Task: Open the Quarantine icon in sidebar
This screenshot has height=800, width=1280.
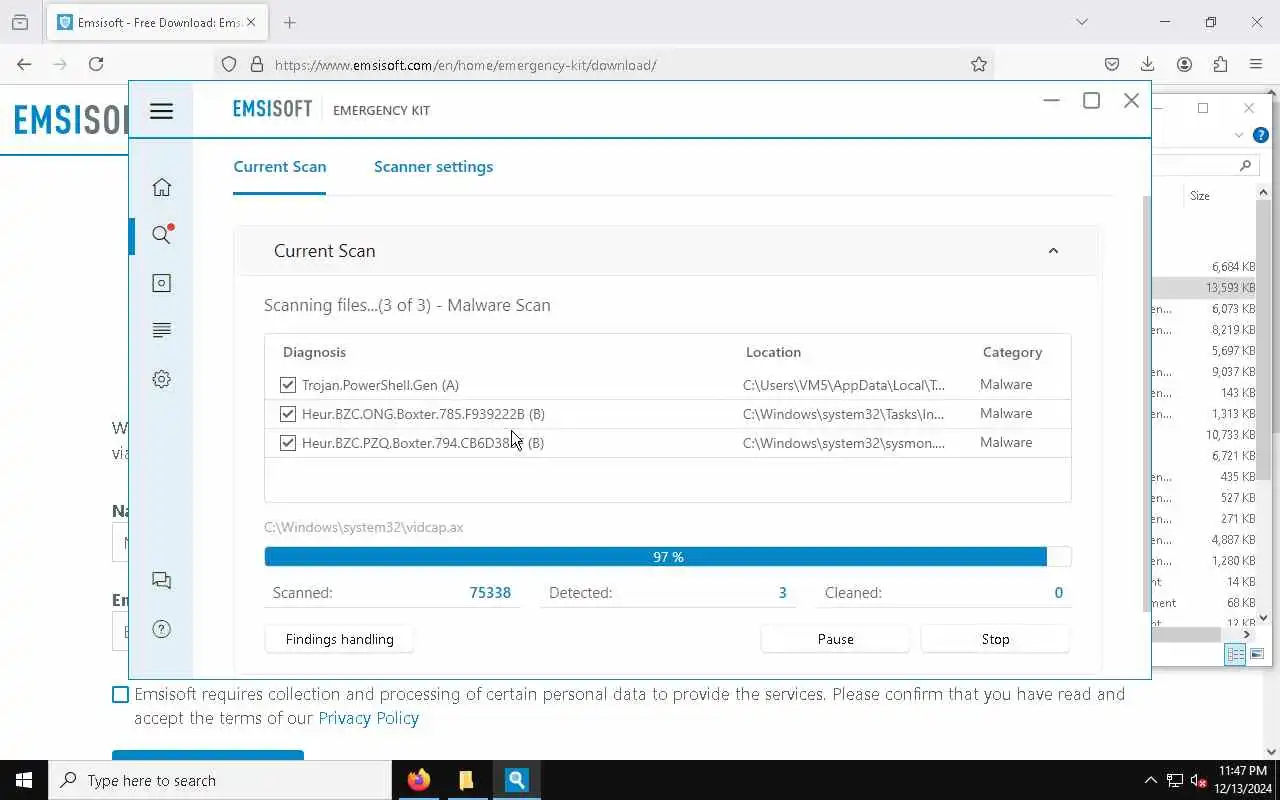Action: (161, 283)
